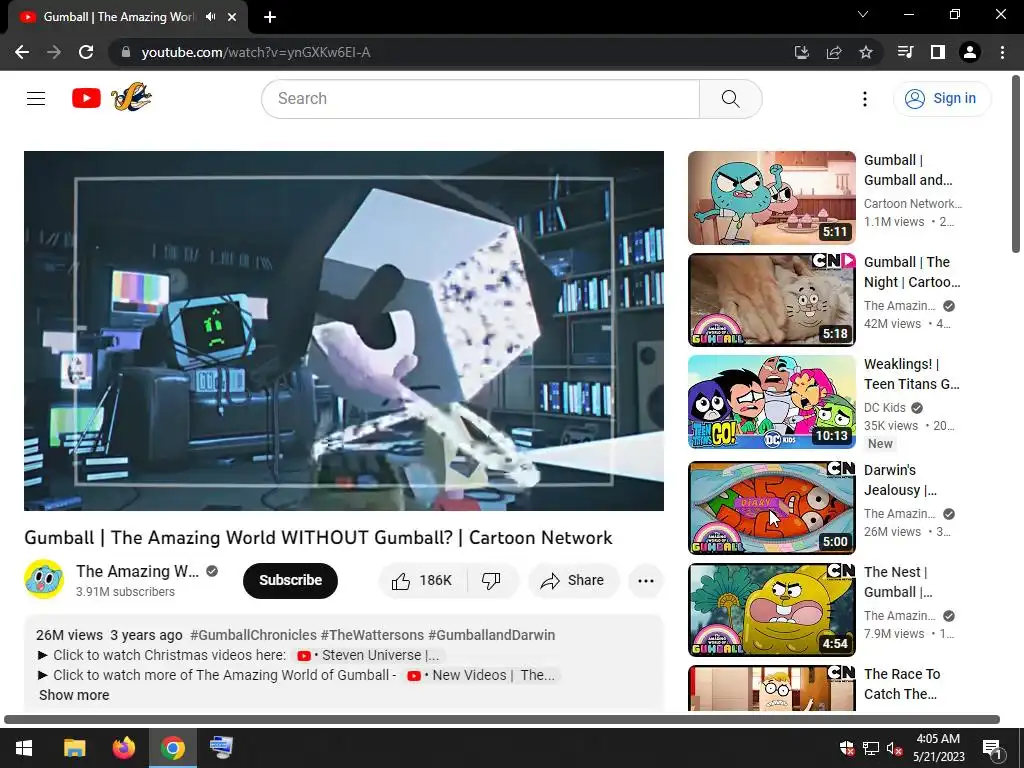The image size is (1024, 768).
Task: Open The Amazing World channel avatar
Action: [x=44, y=579]
